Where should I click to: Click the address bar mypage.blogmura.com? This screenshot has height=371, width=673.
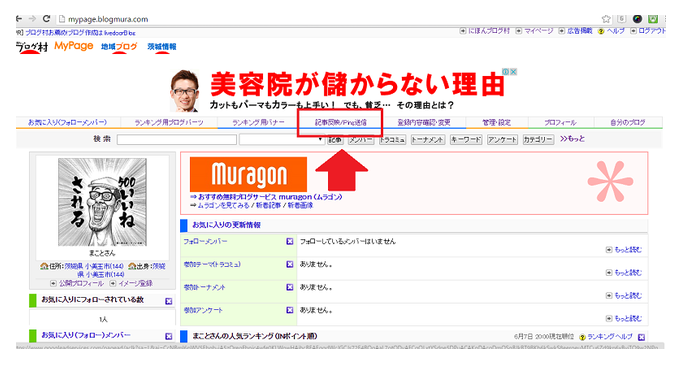(x=108, y=19)
